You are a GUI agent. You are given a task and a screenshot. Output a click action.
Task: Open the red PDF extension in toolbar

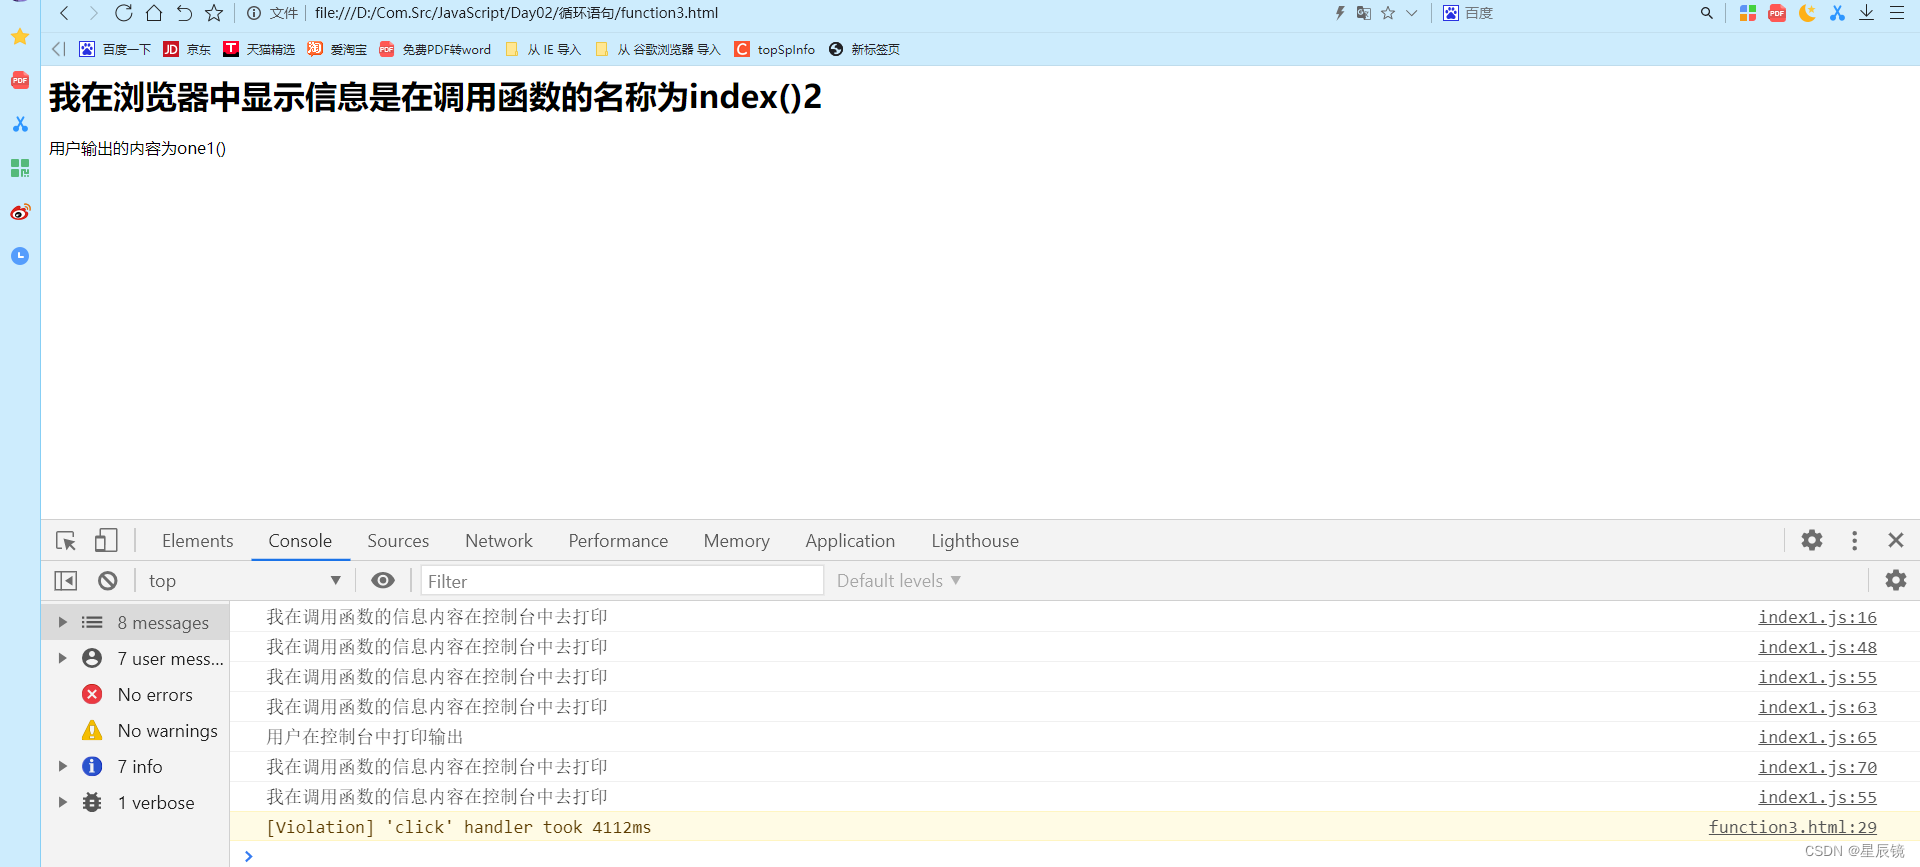pos(1777,13)
